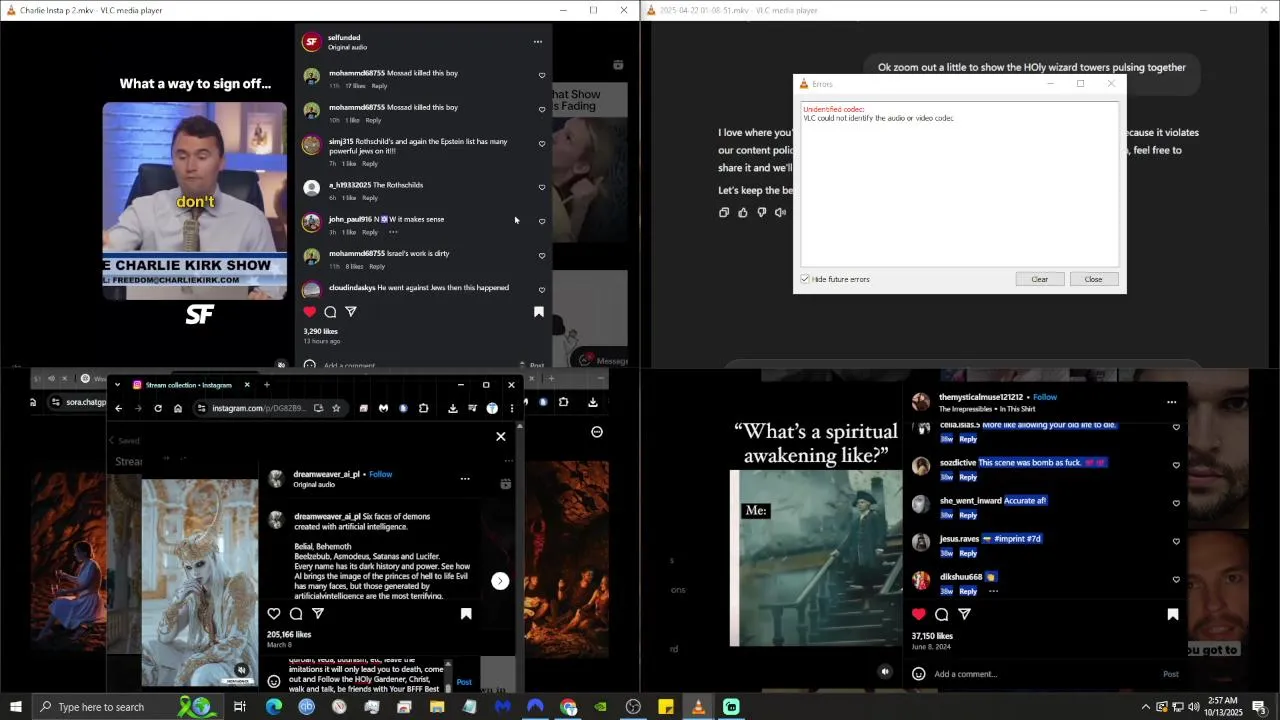Like simj315's Rothschild's comment
The height and width of the screenshot is (720, 1280).
[542, 144]
